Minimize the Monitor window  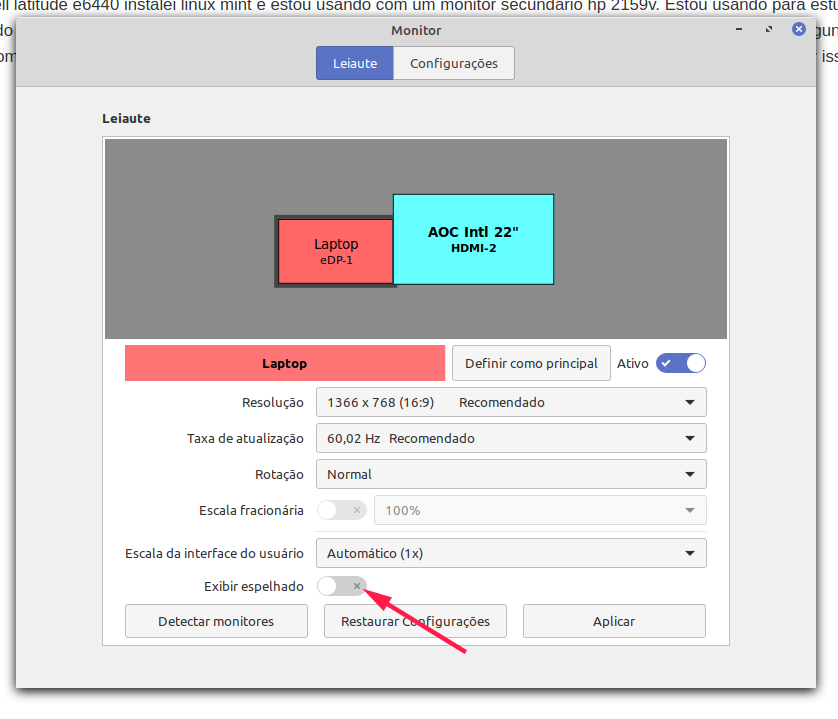coord(739,29)
